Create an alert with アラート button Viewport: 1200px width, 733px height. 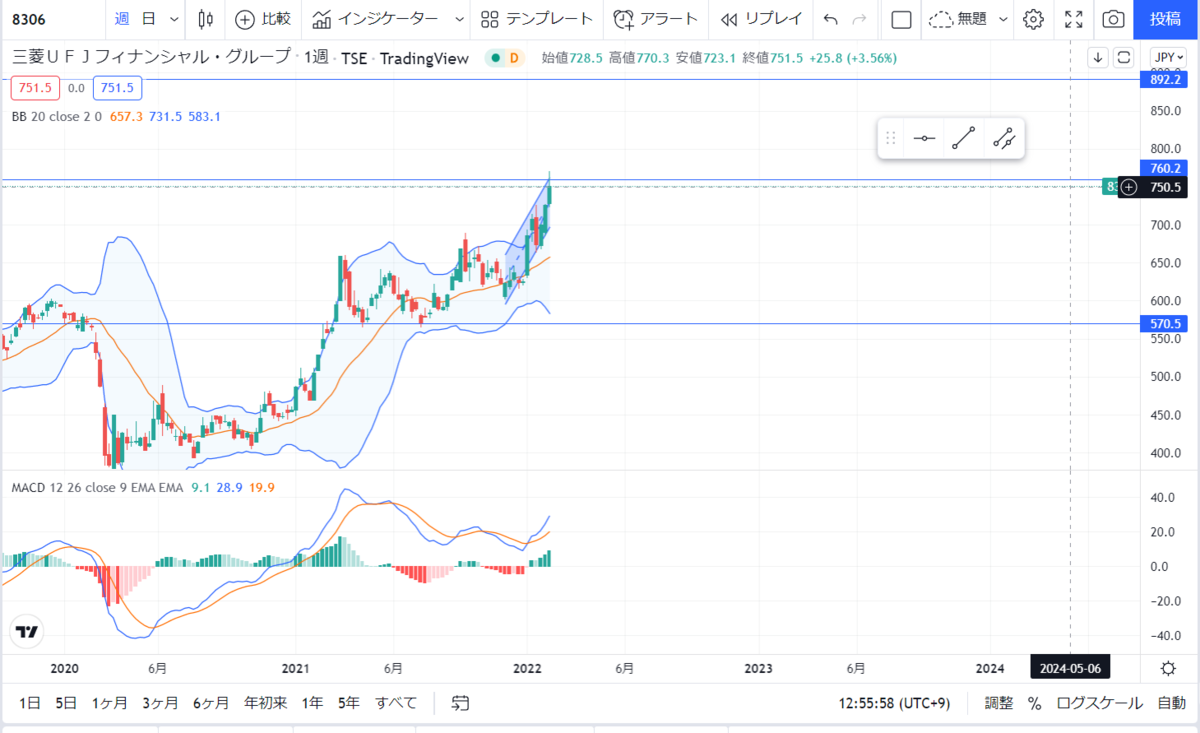[655, 18]
